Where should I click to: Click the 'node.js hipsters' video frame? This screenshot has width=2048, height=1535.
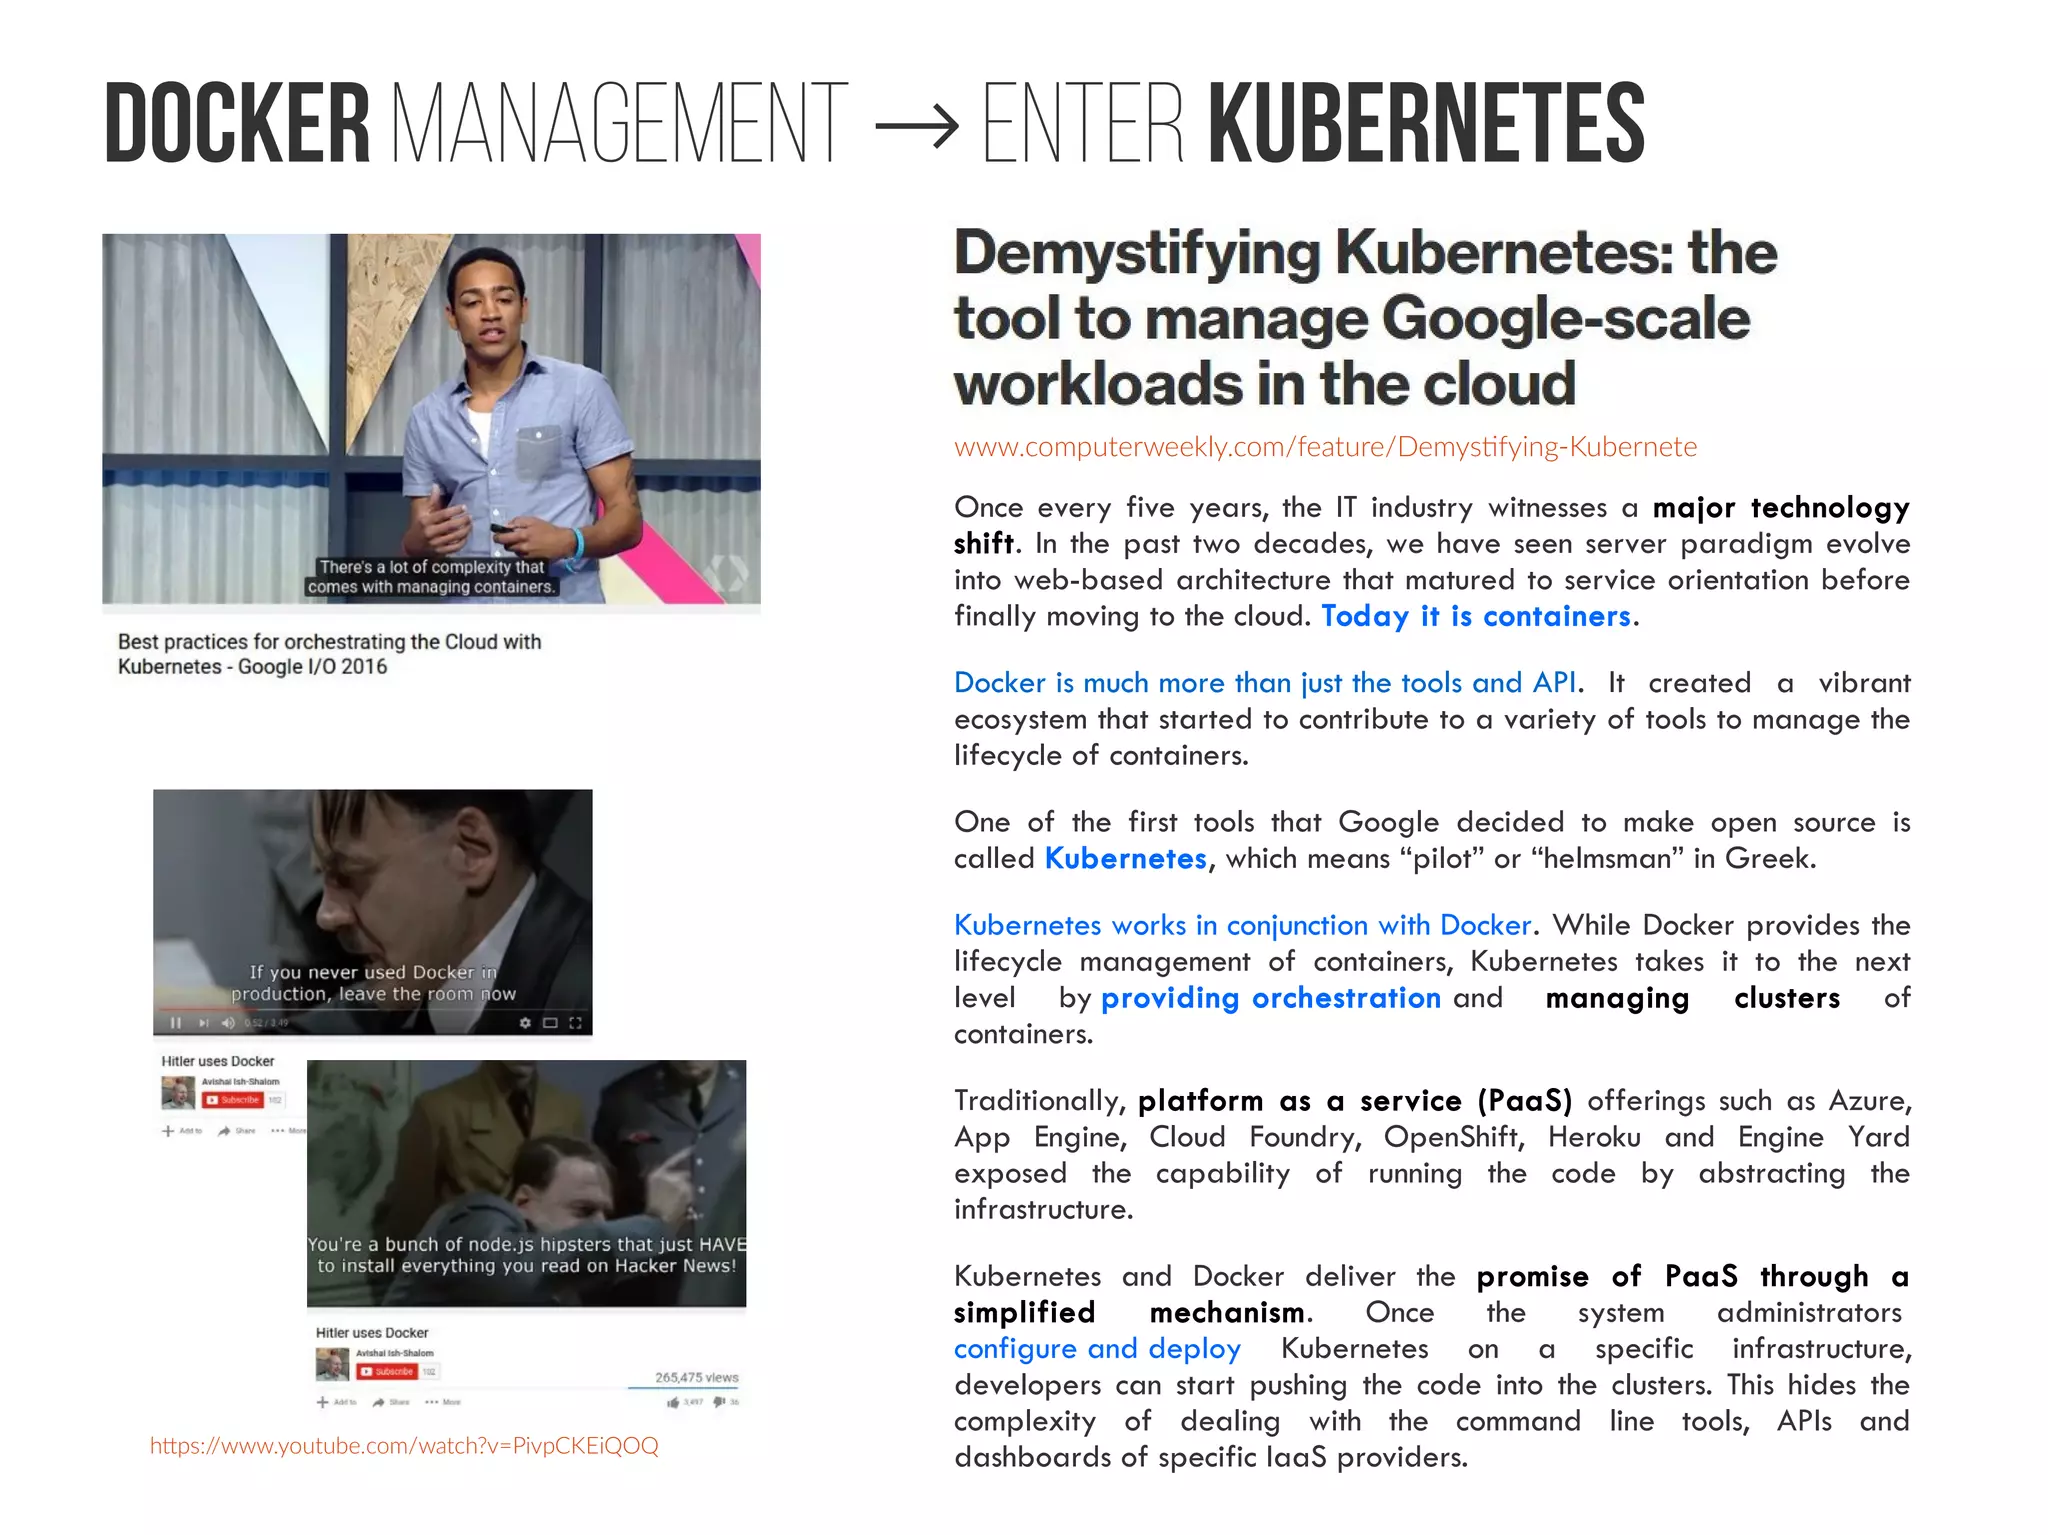[526, 1183]
